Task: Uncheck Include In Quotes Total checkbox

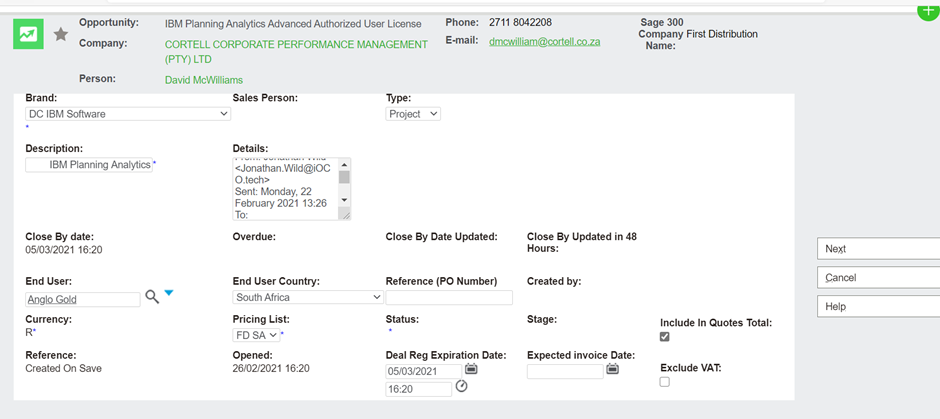Action: coord(665,337)
